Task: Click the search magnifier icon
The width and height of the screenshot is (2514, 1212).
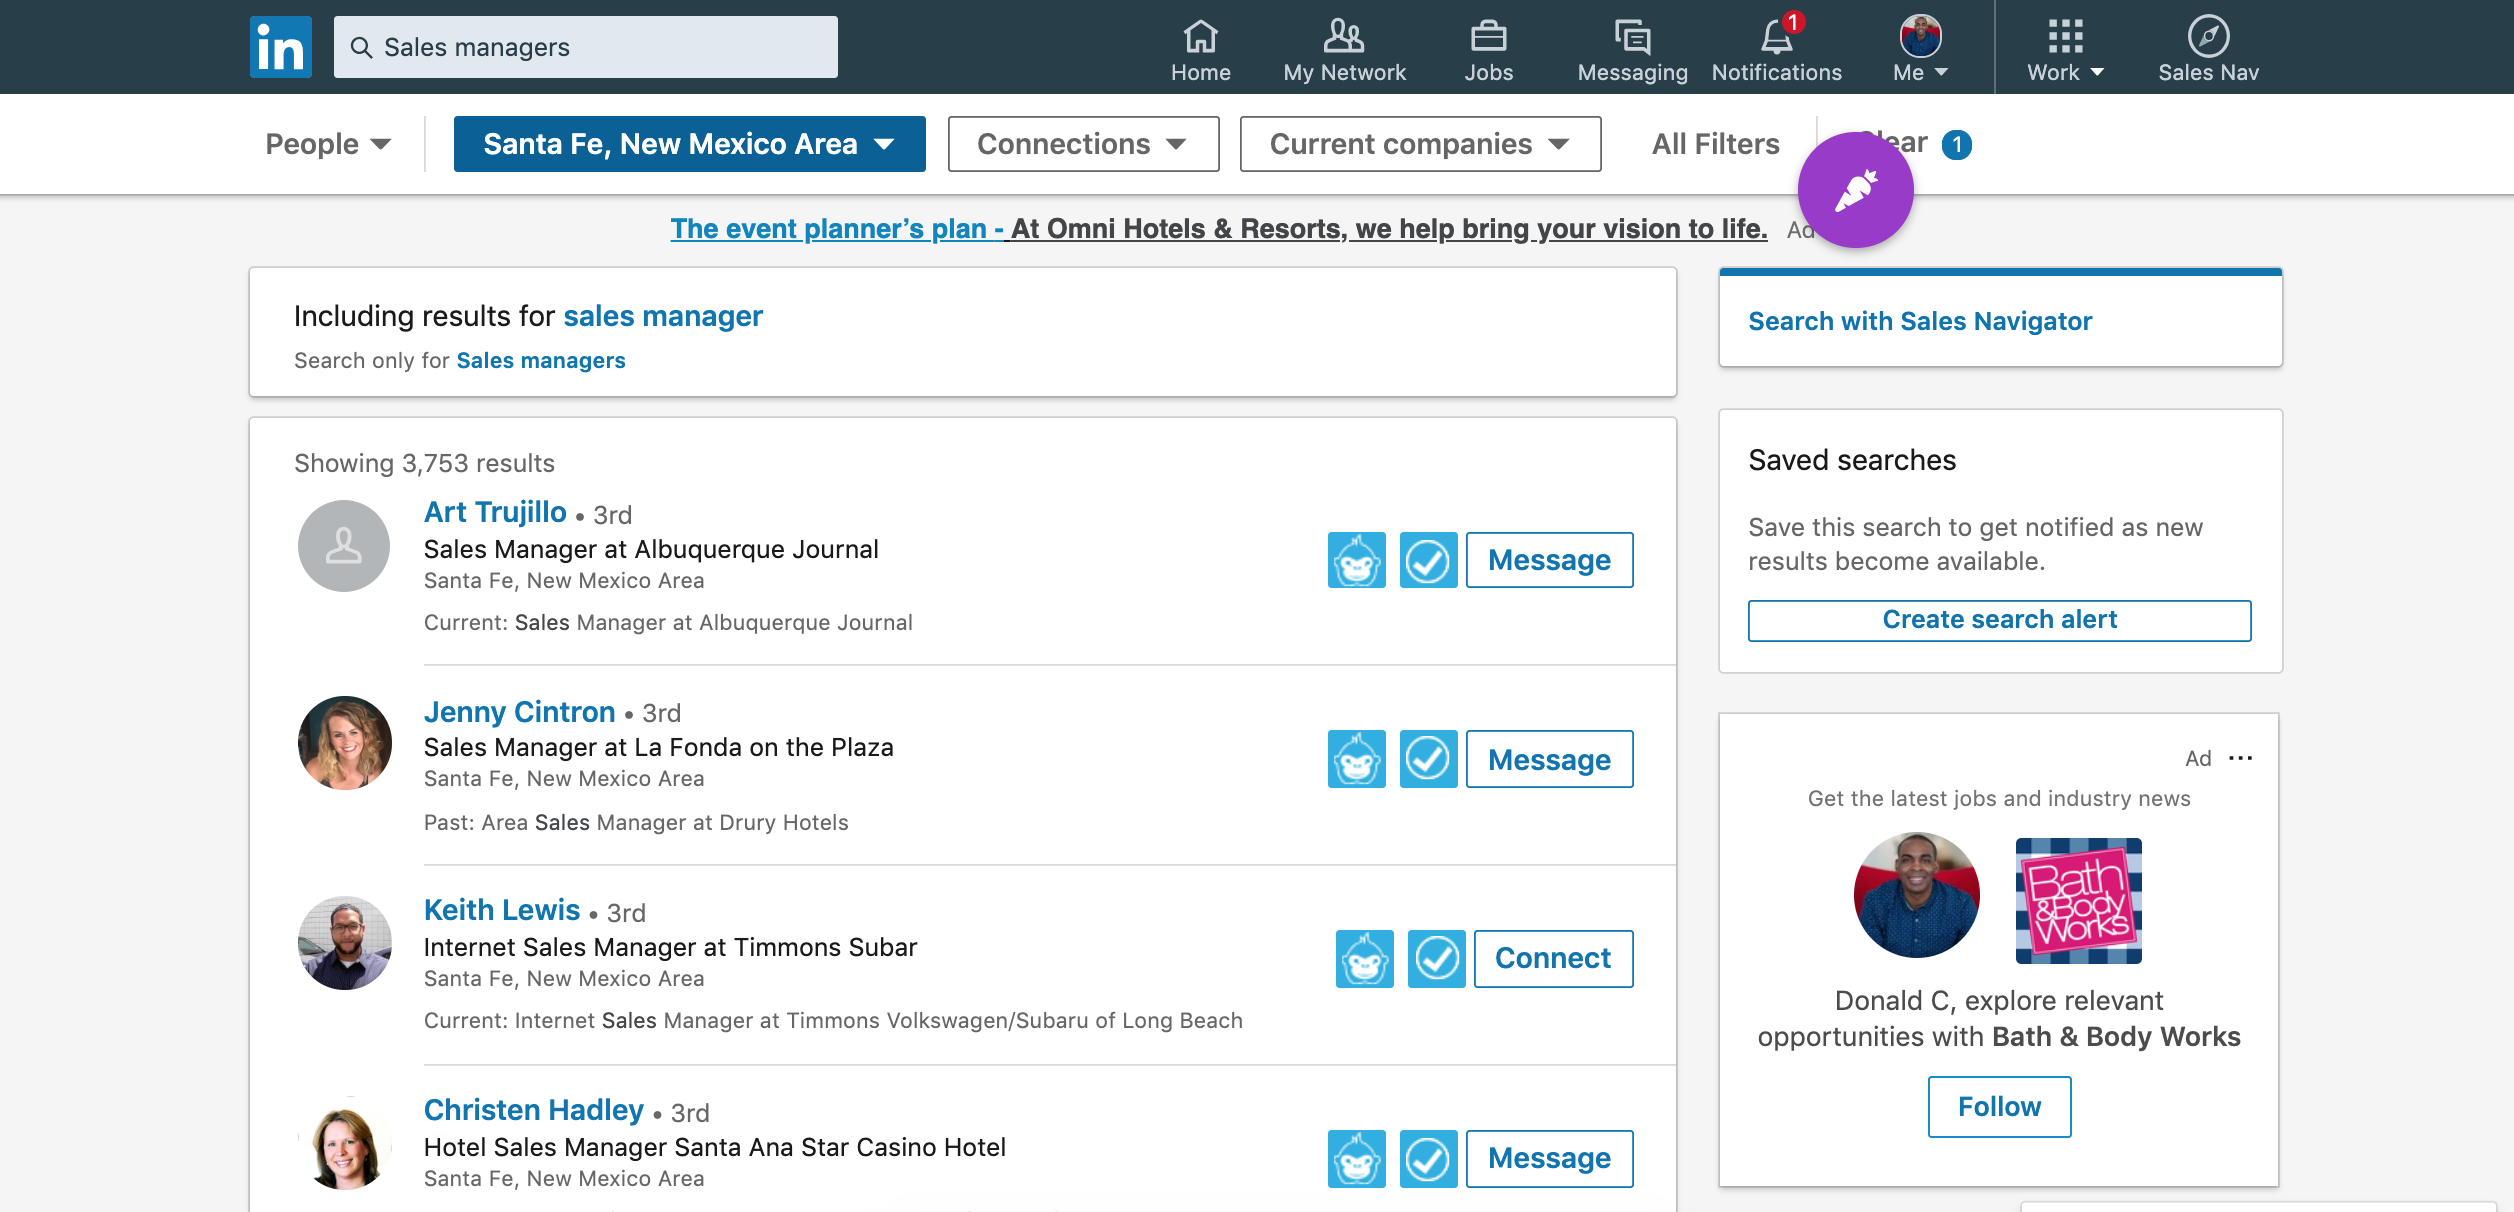Action: coord(361,47)
